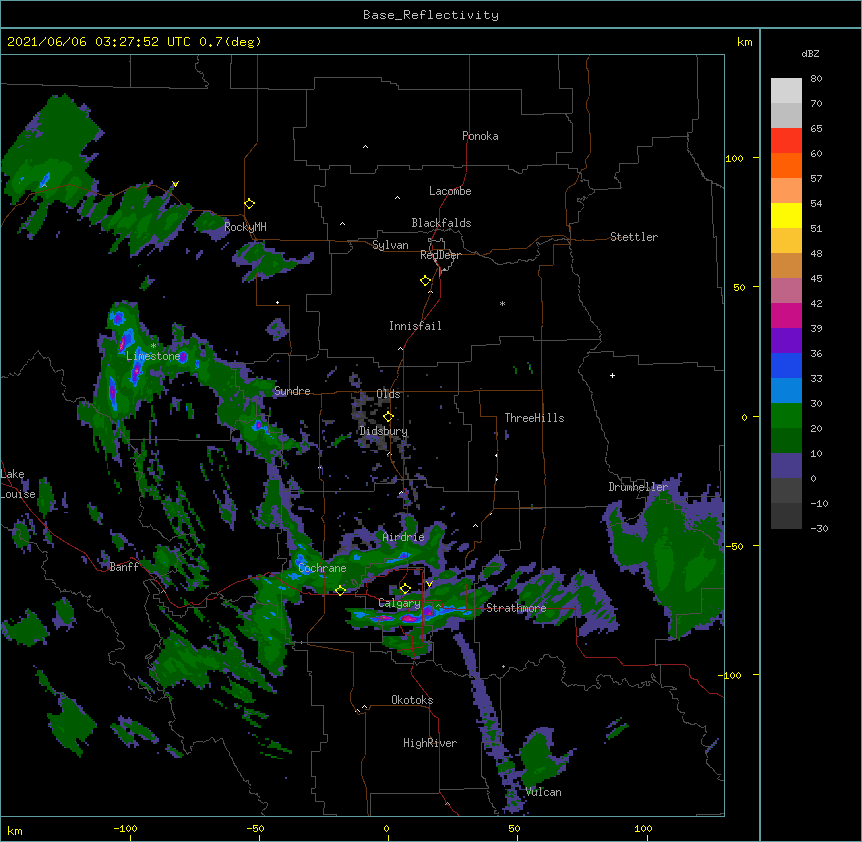Click the Calgary city label

tap(399, 603)
